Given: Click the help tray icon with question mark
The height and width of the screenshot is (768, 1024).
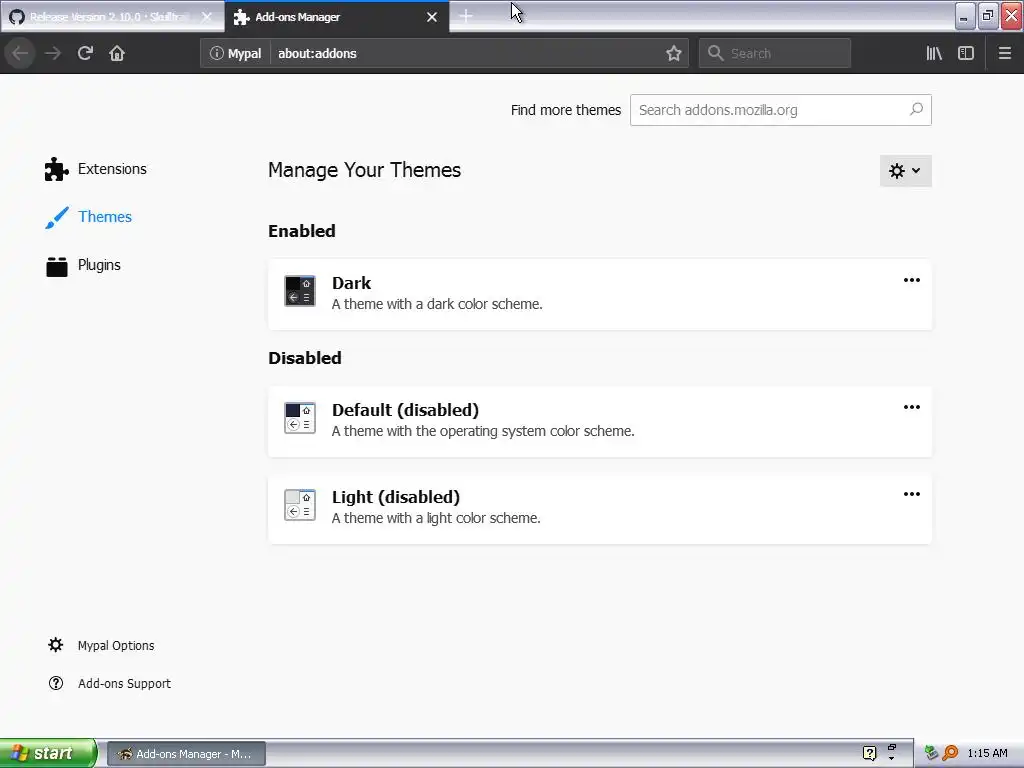Looking at the screenshot, I should 869,753.
